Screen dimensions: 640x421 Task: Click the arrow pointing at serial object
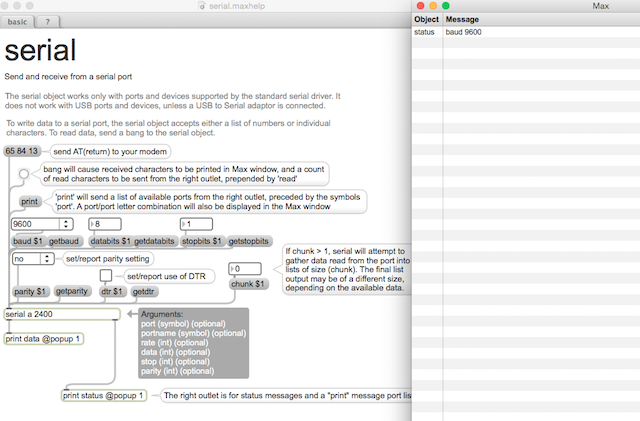tap(131, 314)
